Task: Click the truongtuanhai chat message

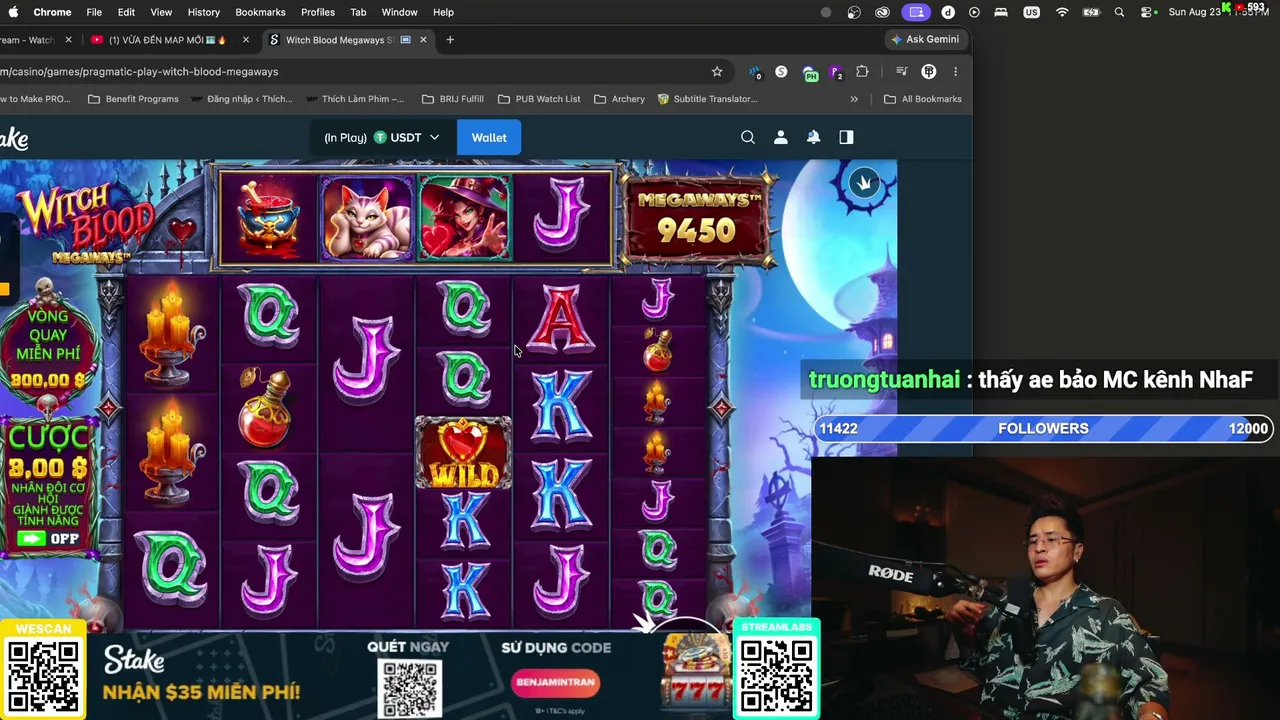Action: click(1031, 380)
